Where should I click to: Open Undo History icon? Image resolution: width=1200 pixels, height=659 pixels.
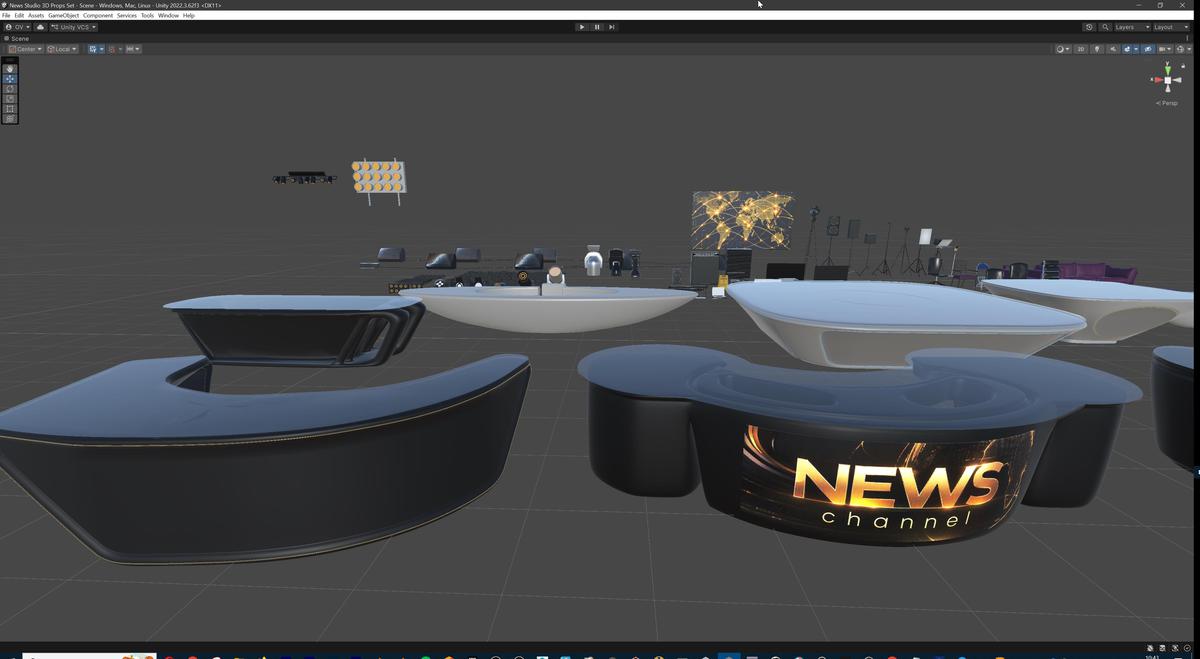point(1089,27)
